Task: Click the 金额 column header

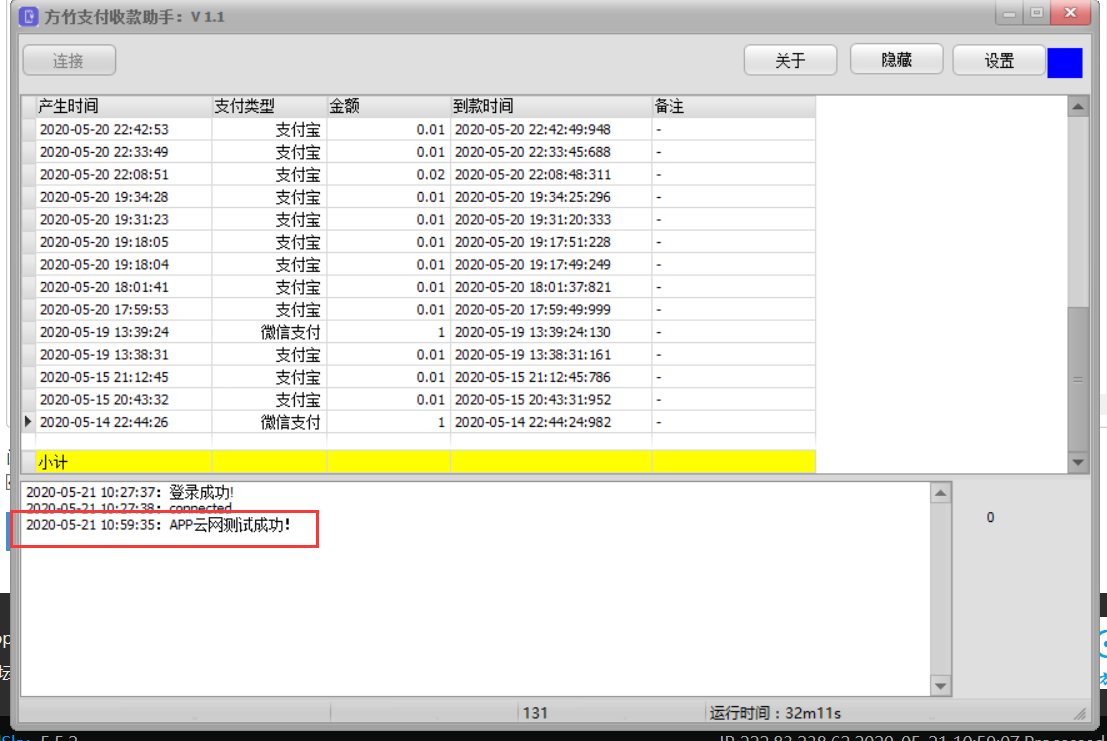Action: [388, 106]
